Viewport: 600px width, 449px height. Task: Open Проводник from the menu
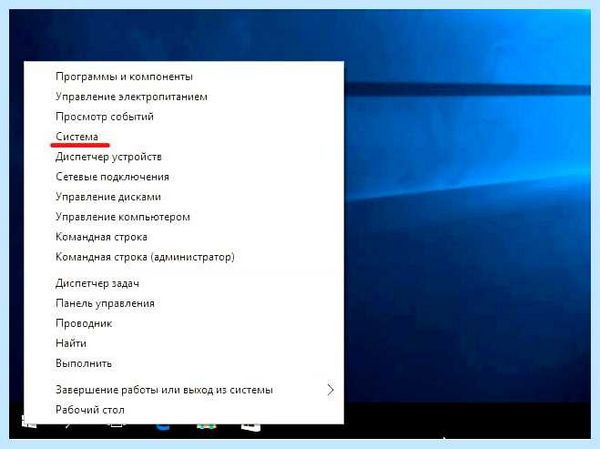(184, 323)
